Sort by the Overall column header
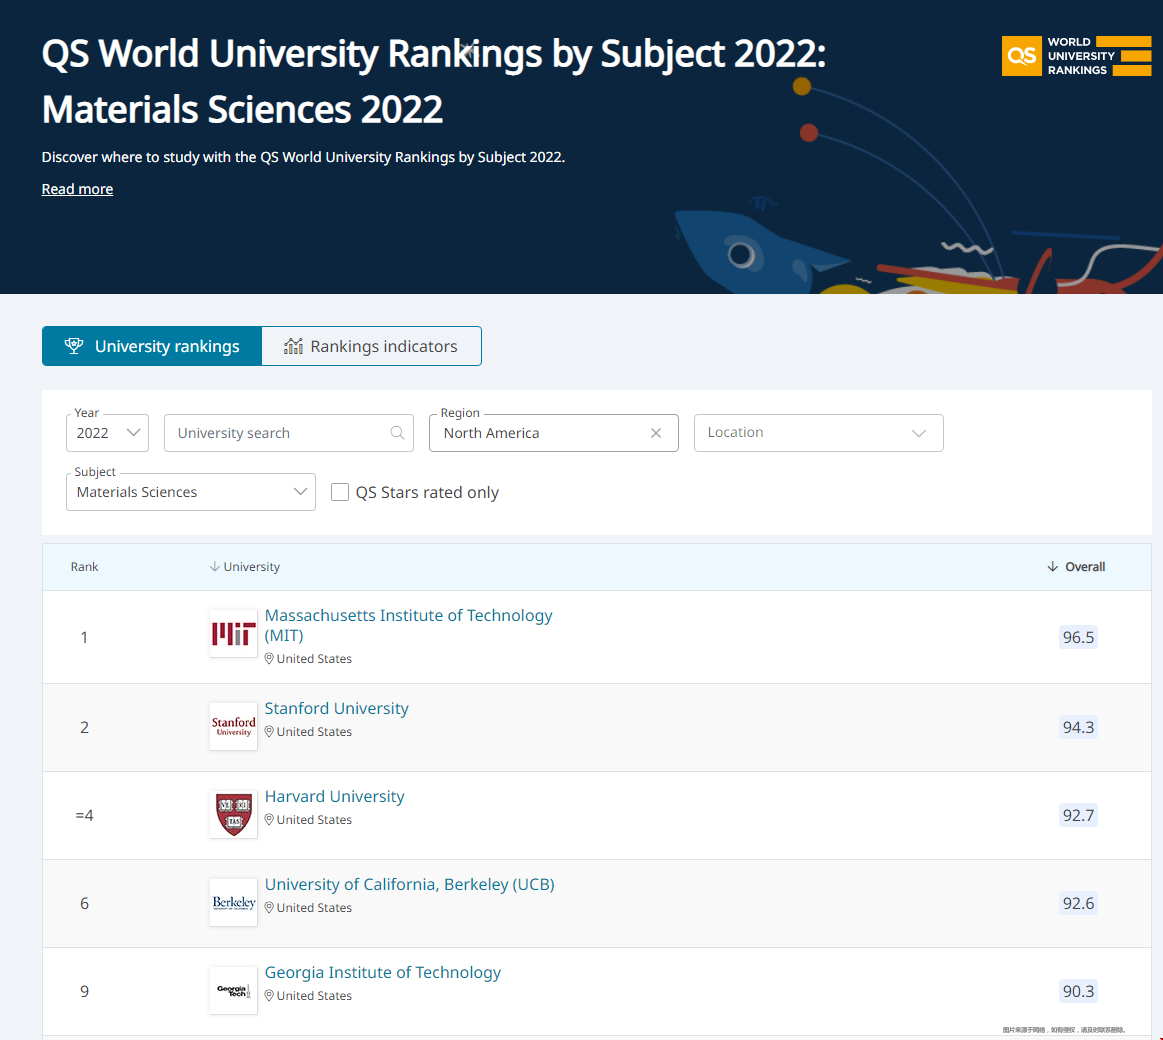 click(1076, 567)
